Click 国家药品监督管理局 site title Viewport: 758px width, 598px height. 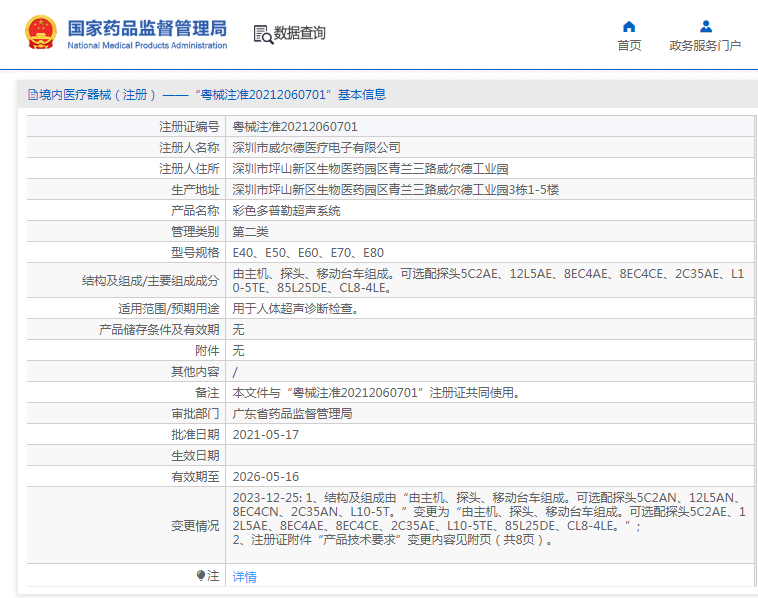[147, 28]
